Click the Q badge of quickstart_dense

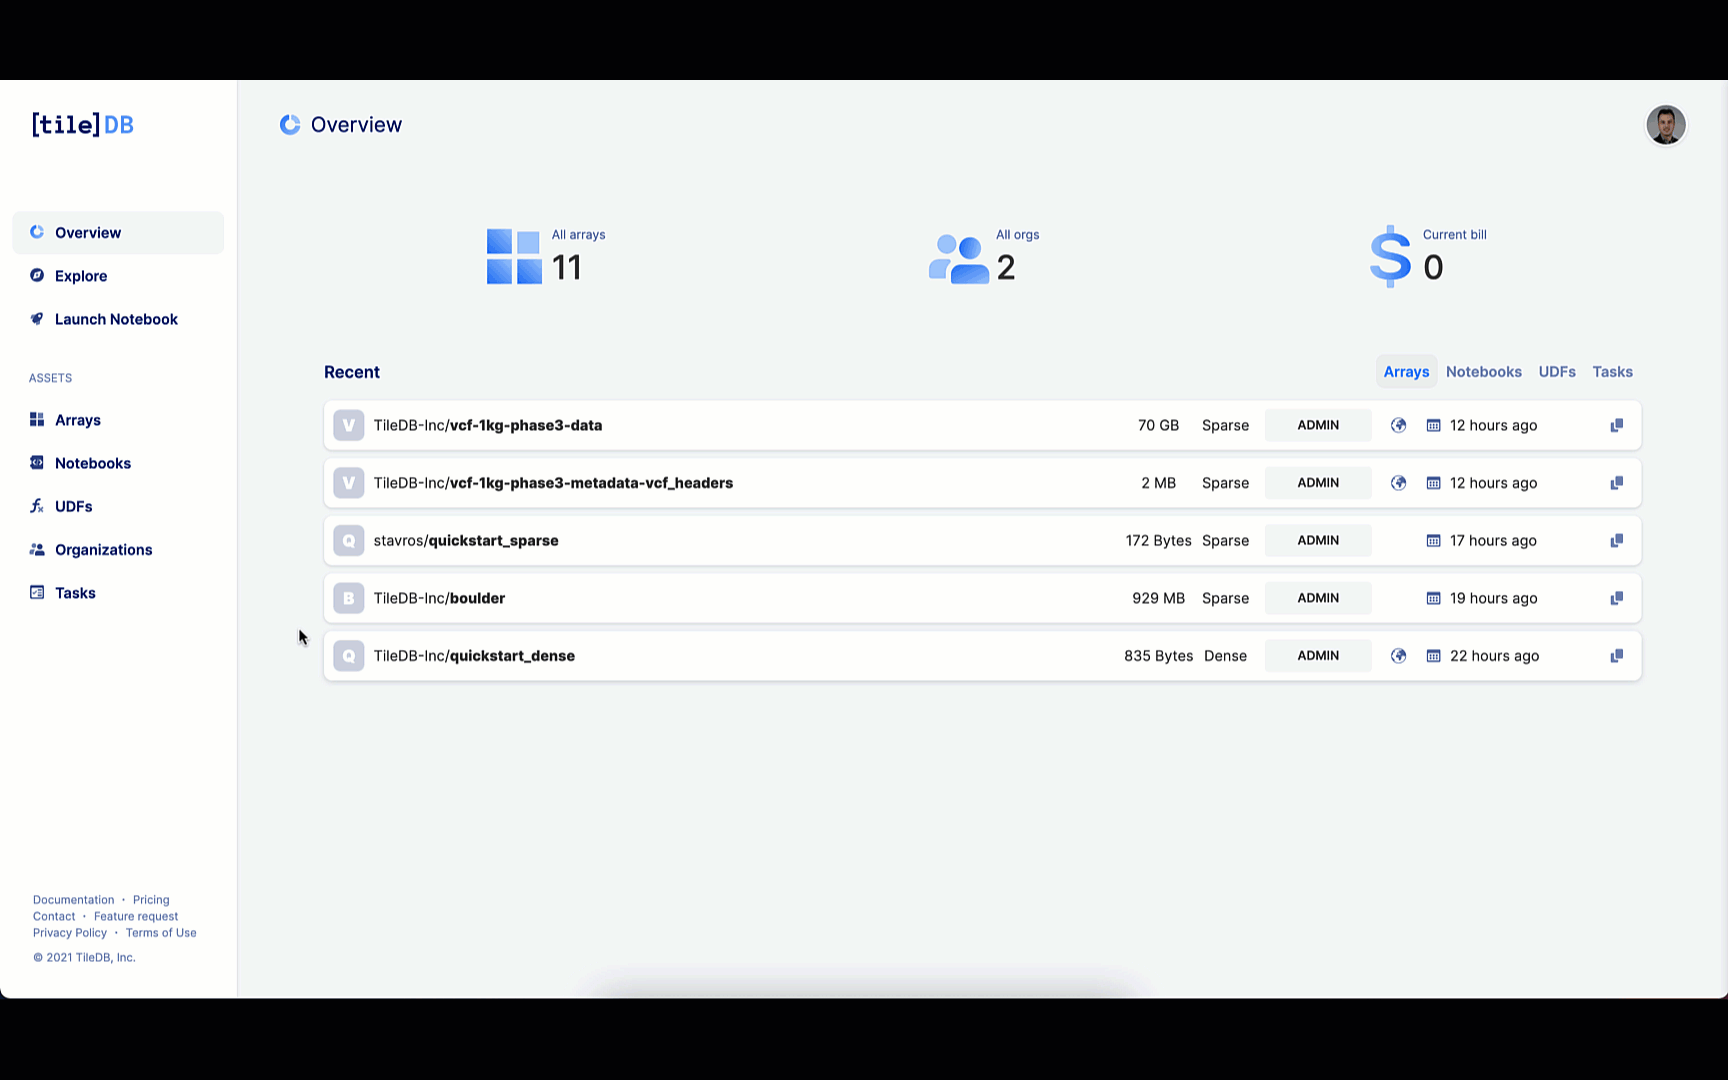(x=348, y=656)
